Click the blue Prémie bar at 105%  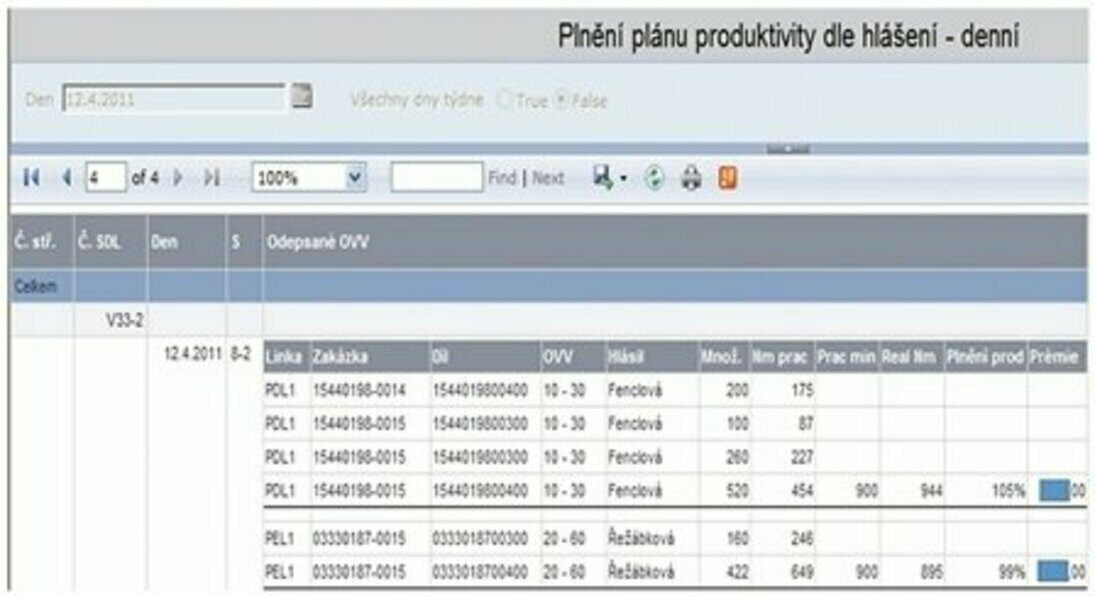click(1054, 490)
